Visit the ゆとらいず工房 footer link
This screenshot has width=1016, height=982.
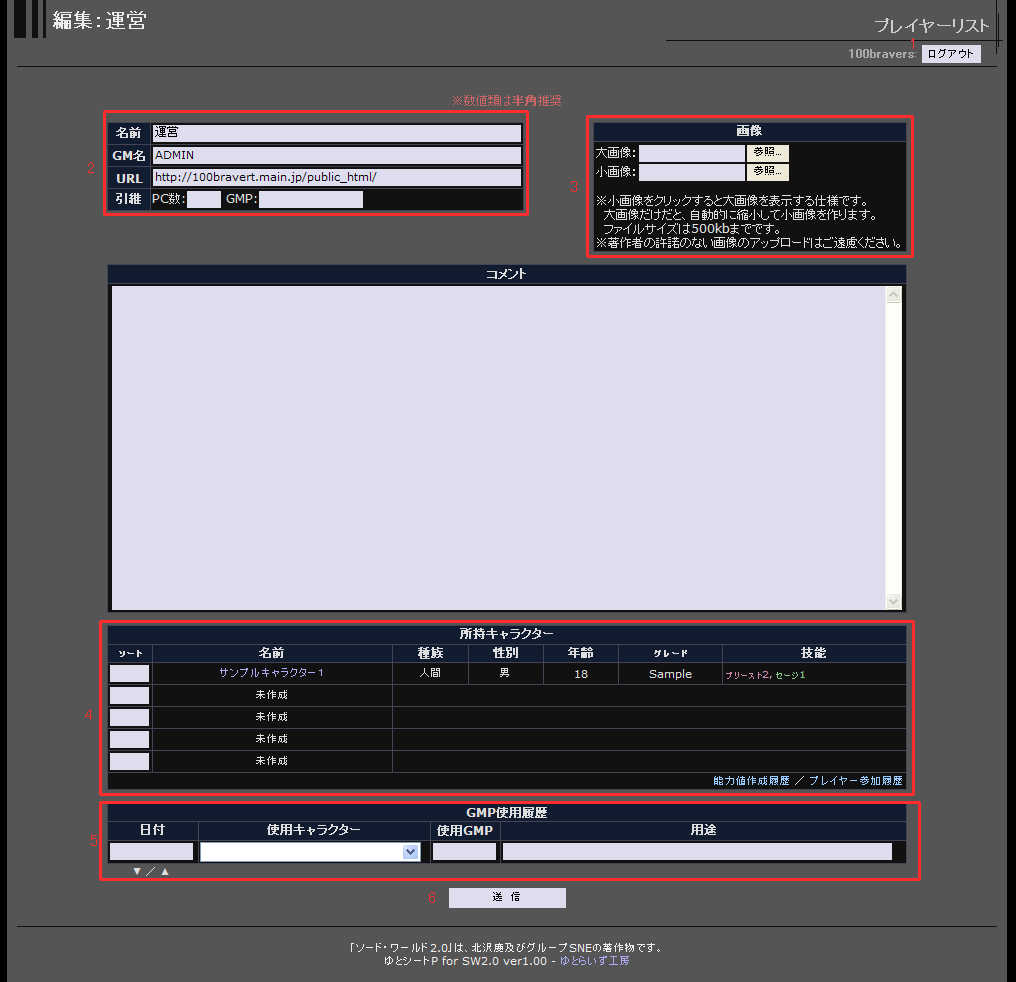pyautogui.click(x=594, y=961)
